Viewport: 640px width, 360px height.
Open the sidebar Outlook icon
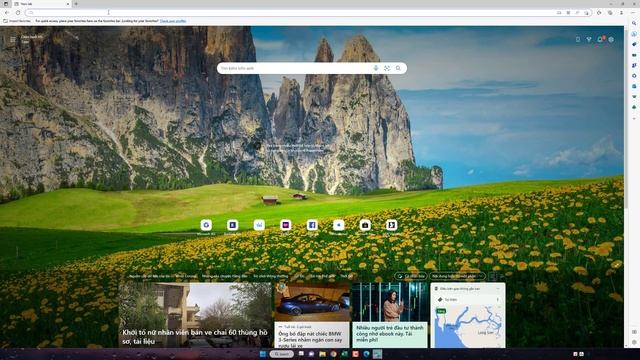click(634, 86)
